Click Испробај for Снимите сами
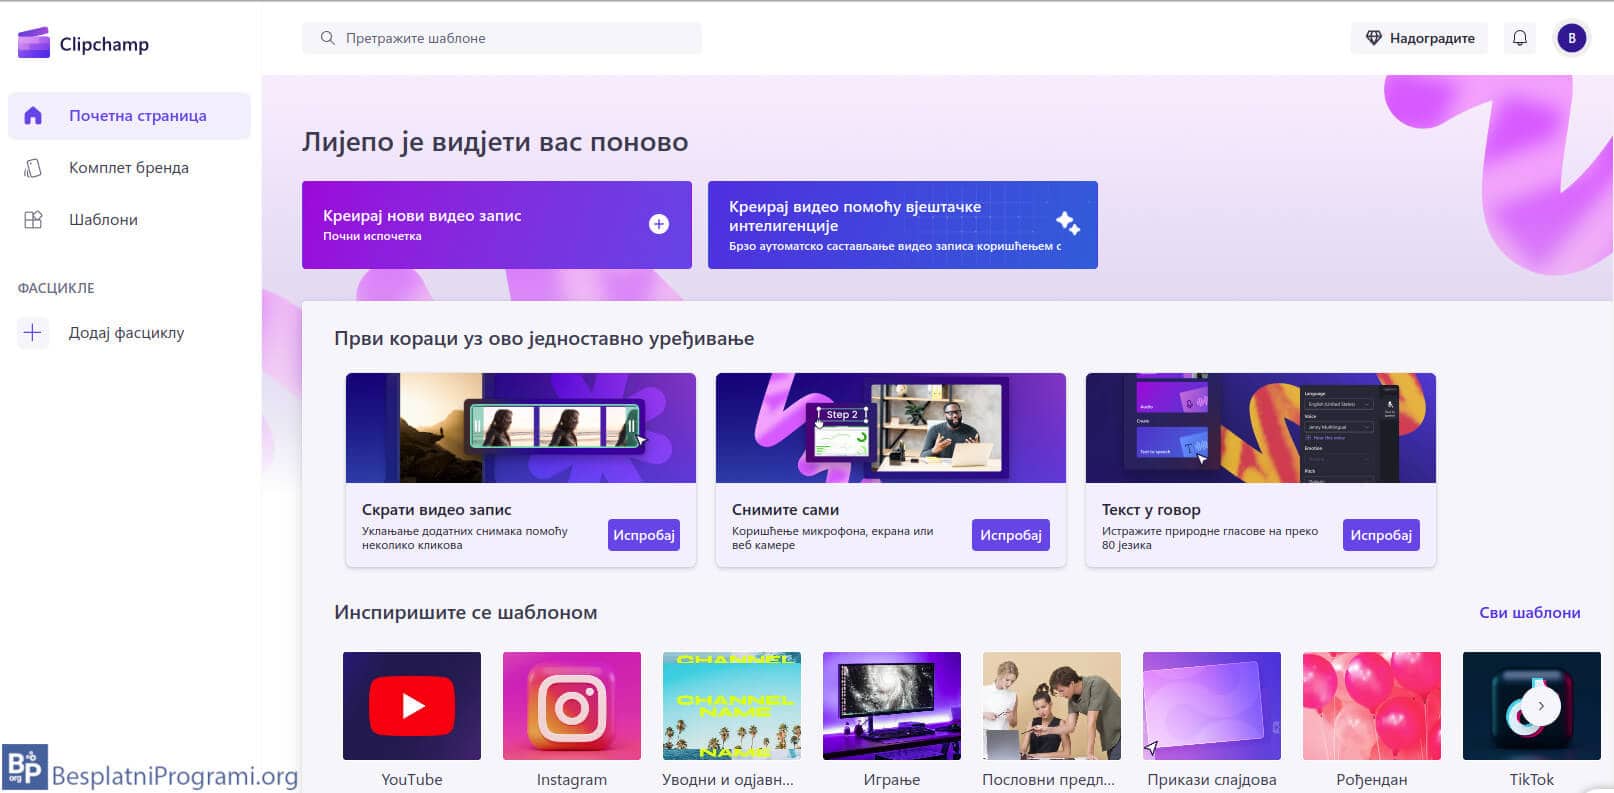Viewport: 1614px width, 793px height. (x=1011, y=535)
